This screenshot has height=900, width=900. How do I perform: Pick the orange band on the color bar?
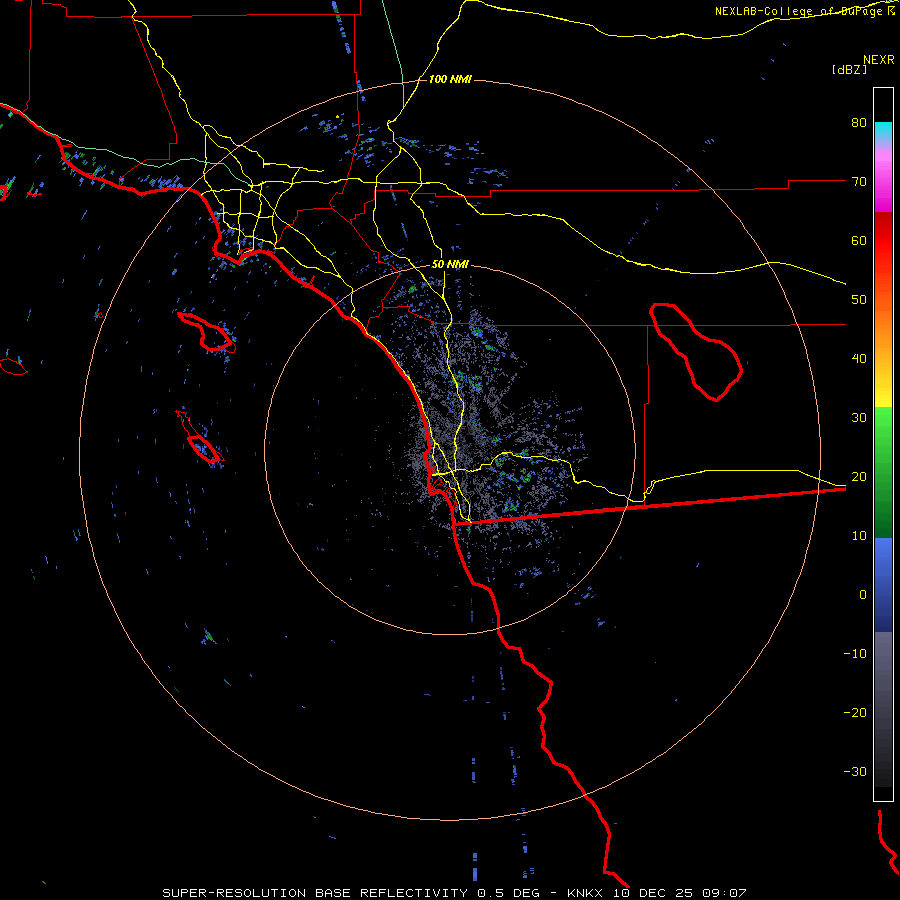pos(883,327)
